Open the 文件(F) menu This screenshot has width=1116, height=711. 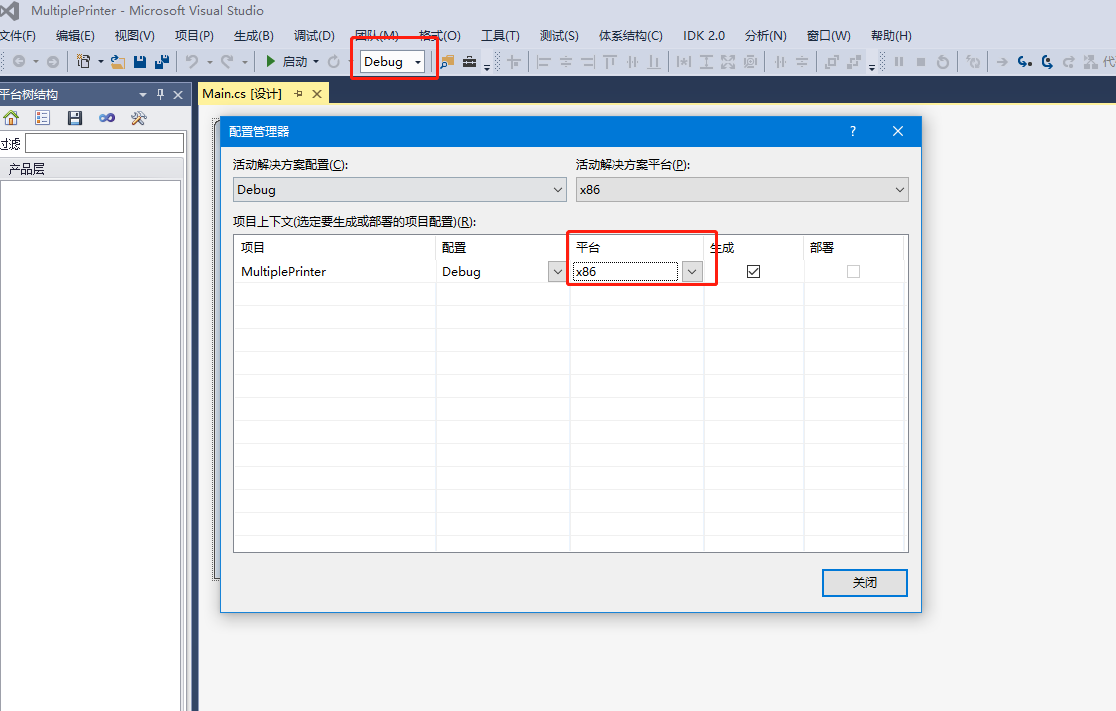coord(17,36)
